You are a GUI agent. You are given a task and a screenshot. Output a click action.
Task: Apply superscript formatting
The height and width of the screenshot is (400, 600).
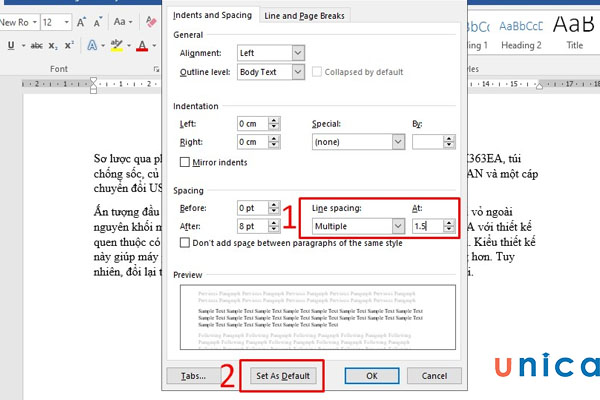[x=69, y=45]
